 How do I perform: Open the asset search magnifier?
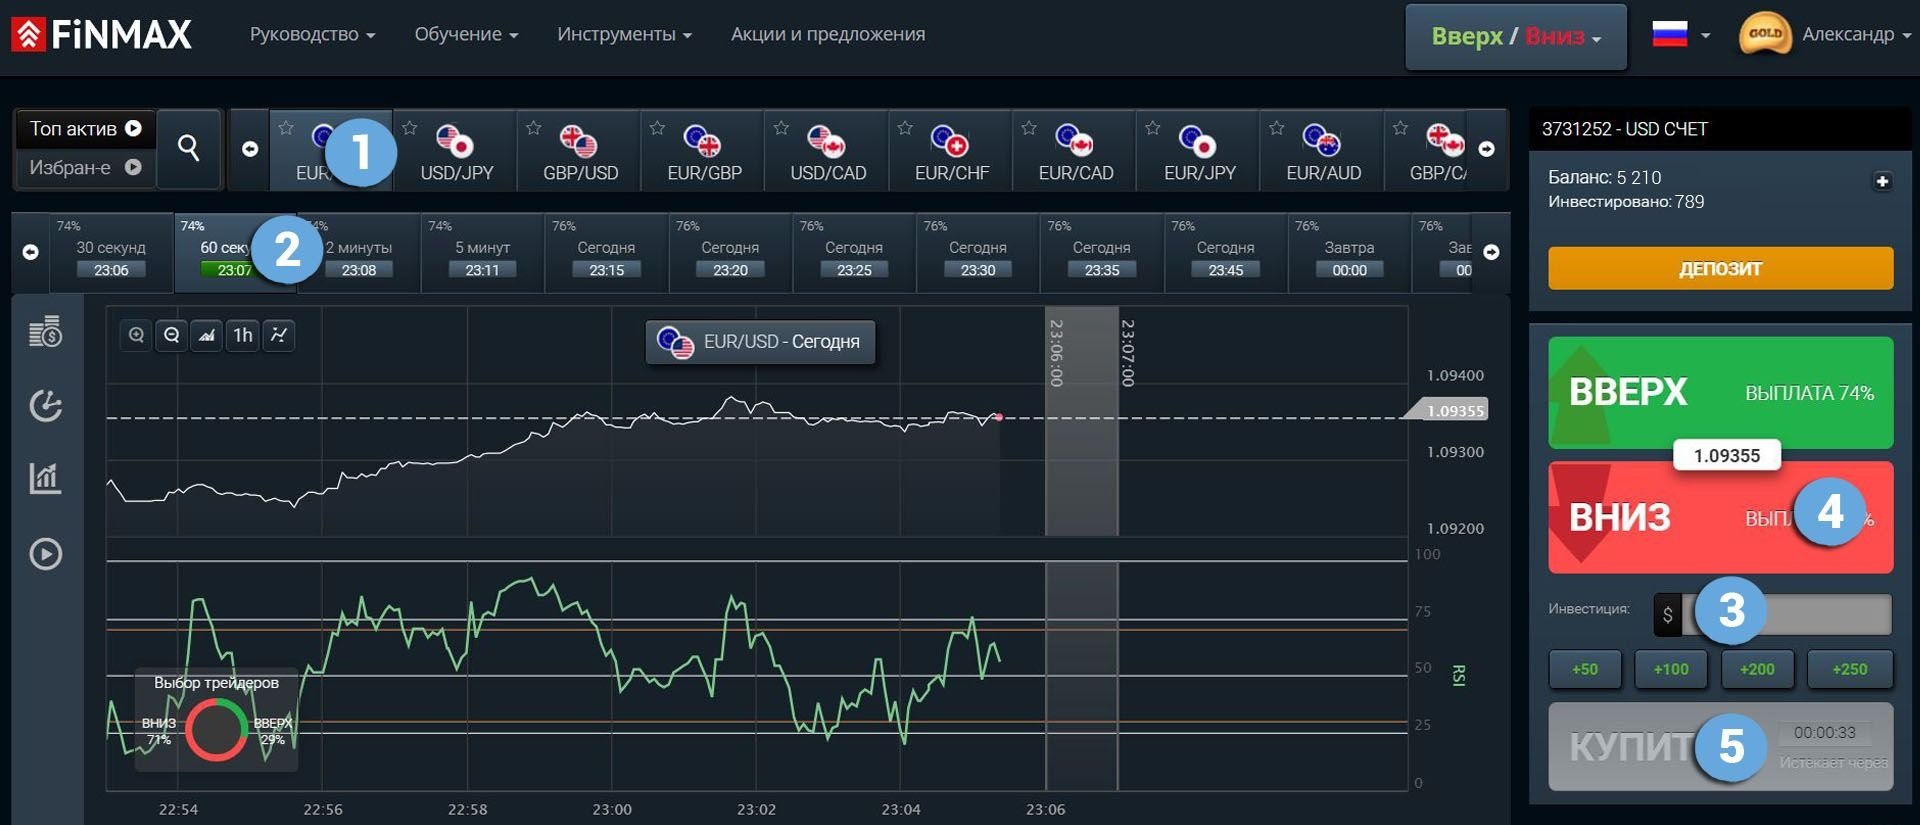(x=188, y=148)
